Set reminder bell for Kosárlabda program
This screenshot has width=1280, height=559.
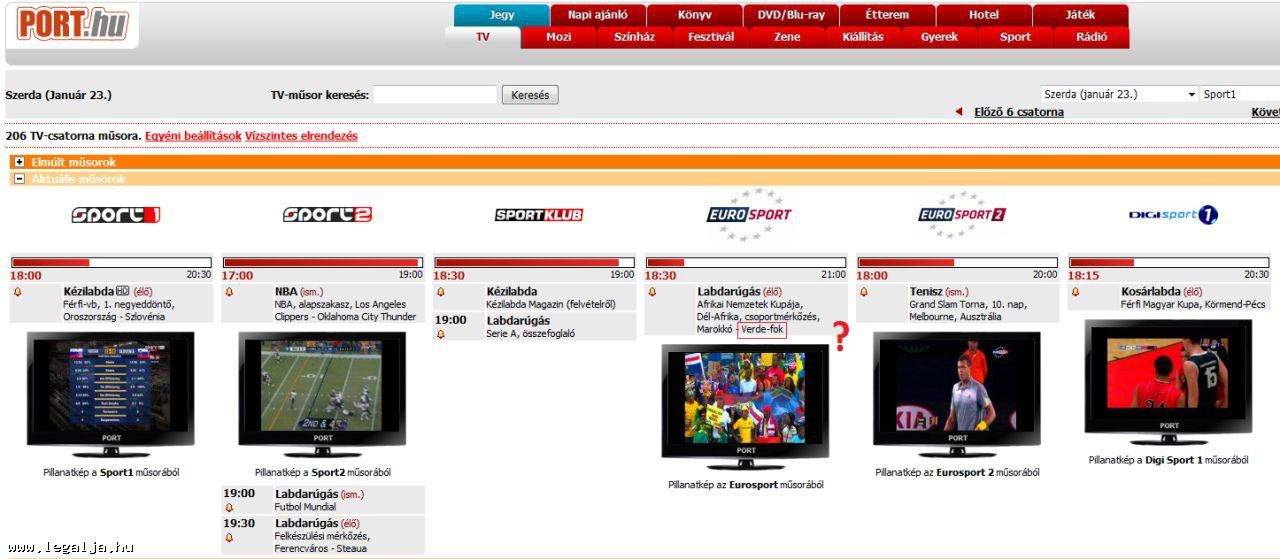tap(1076, 292)
